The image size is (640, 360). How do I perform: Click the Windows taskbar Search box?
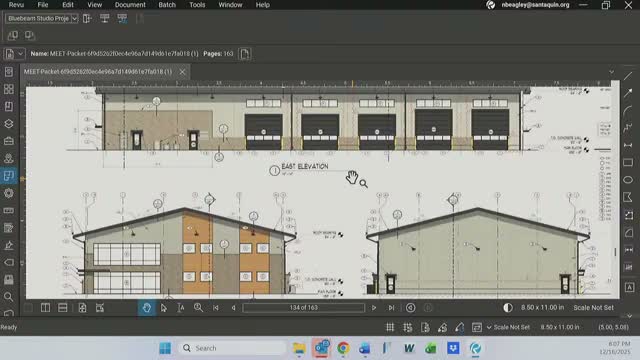(233, 348)
